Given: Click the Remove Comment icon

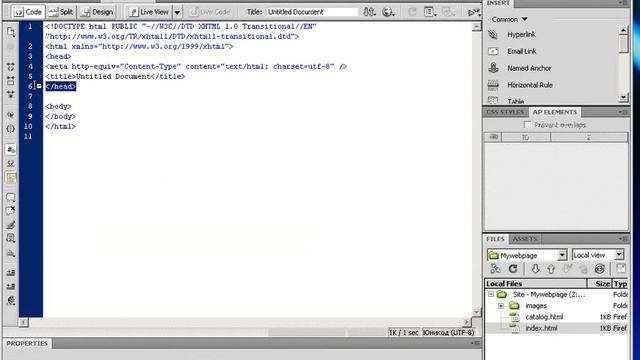Looking at the screenshot, I should coord(11,211).
